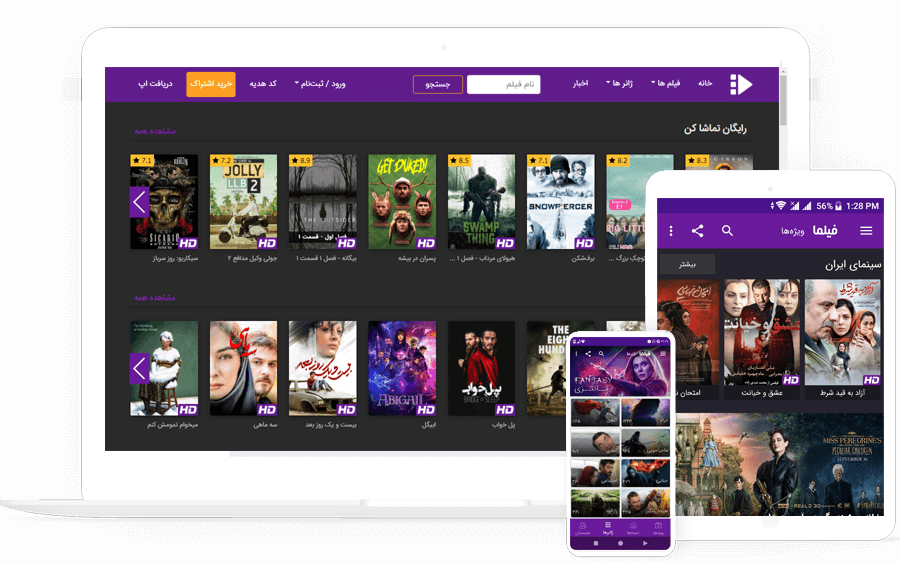This screenshot has height=563, width=900.
Task: Click the title پل خواب under the poster
Action: (x=503, y=425)
